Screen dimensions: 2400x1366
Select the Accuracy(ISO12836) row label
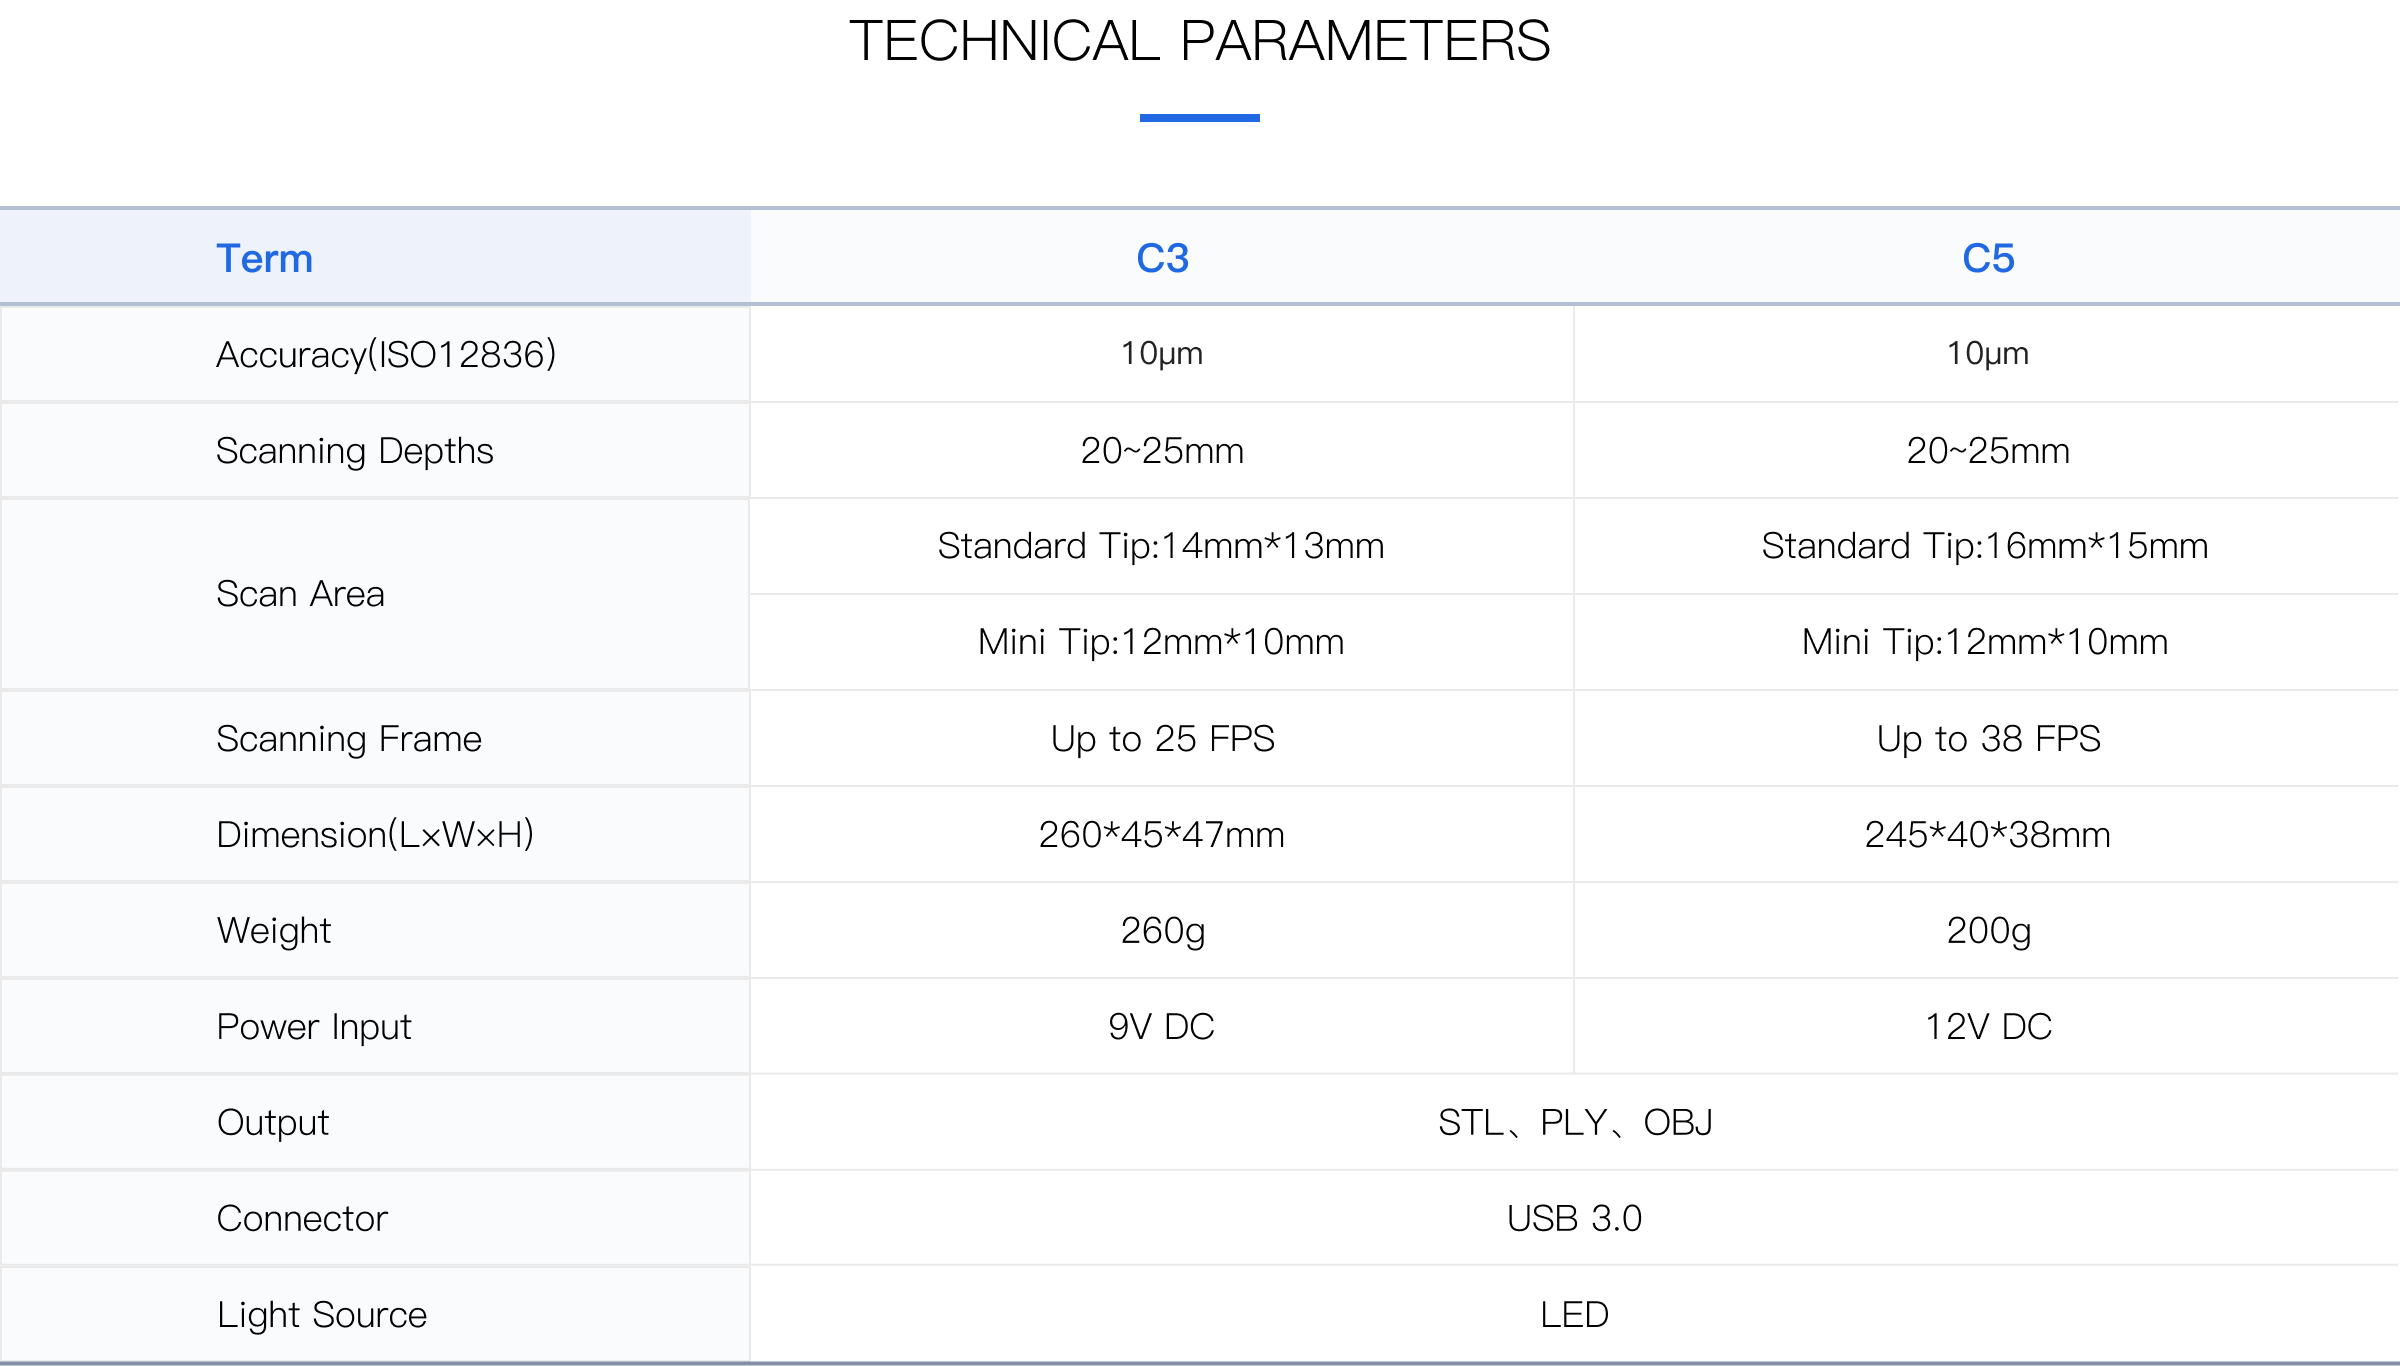386,355
